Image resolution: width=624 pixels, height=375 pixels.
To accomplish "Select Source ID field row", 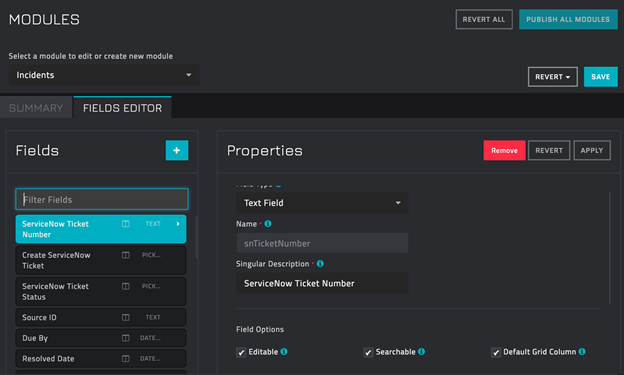I will coord(101,317).
